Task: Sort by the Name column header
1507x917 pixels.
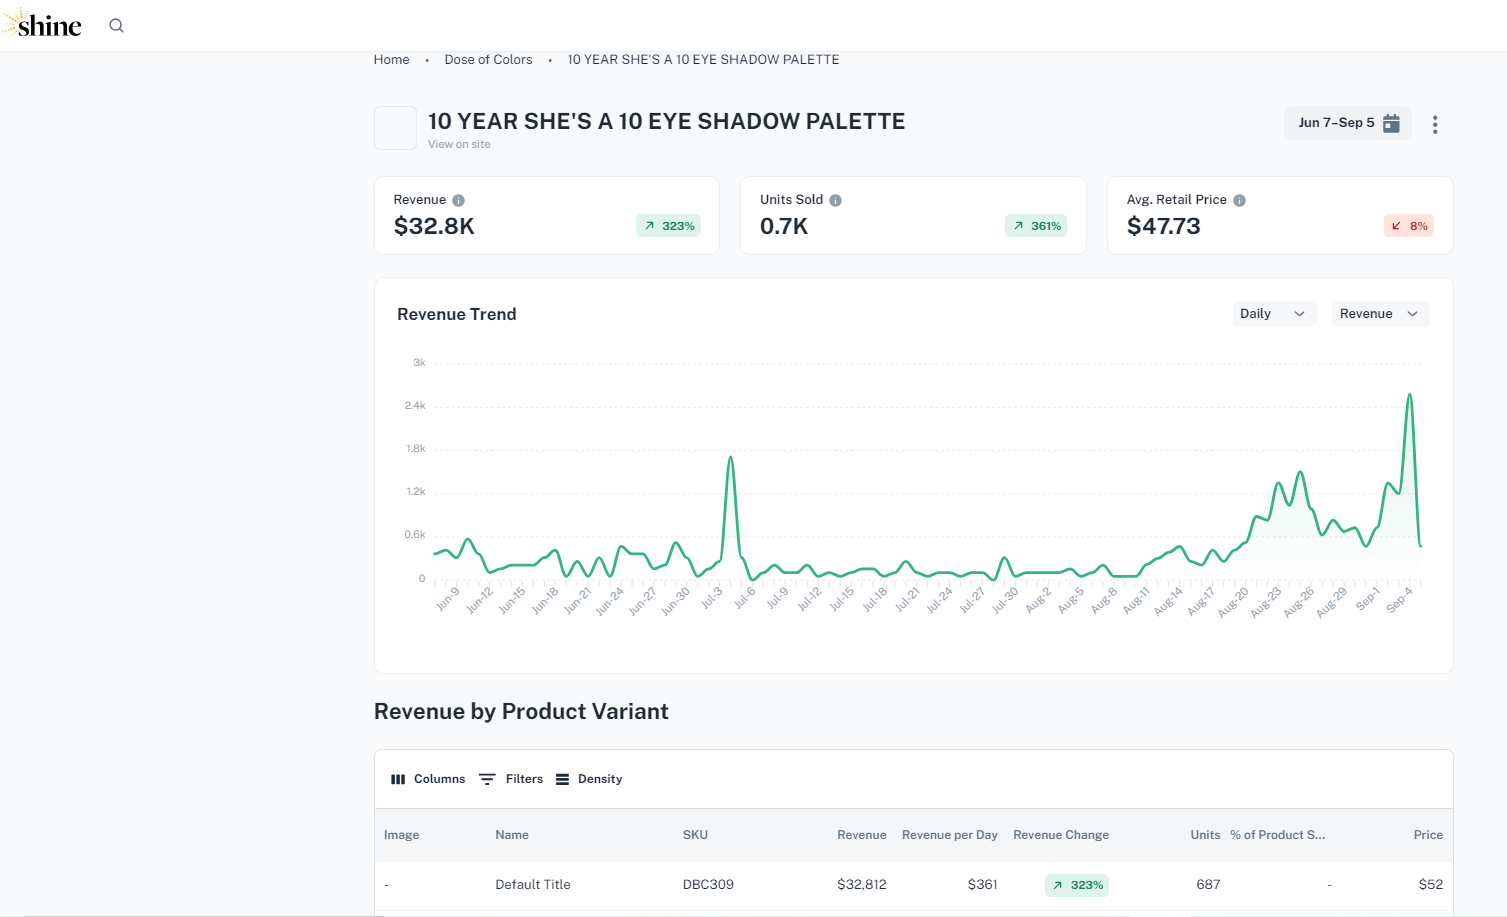Action: 512,835
